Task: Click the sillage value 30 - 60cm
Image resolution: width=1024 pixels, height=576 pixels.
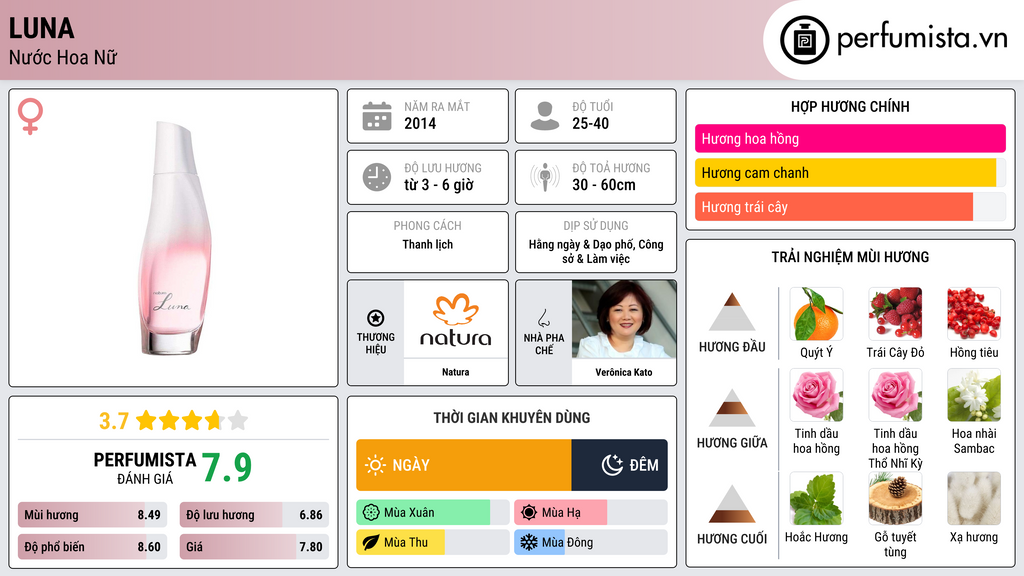Action: tap(603, 185)
